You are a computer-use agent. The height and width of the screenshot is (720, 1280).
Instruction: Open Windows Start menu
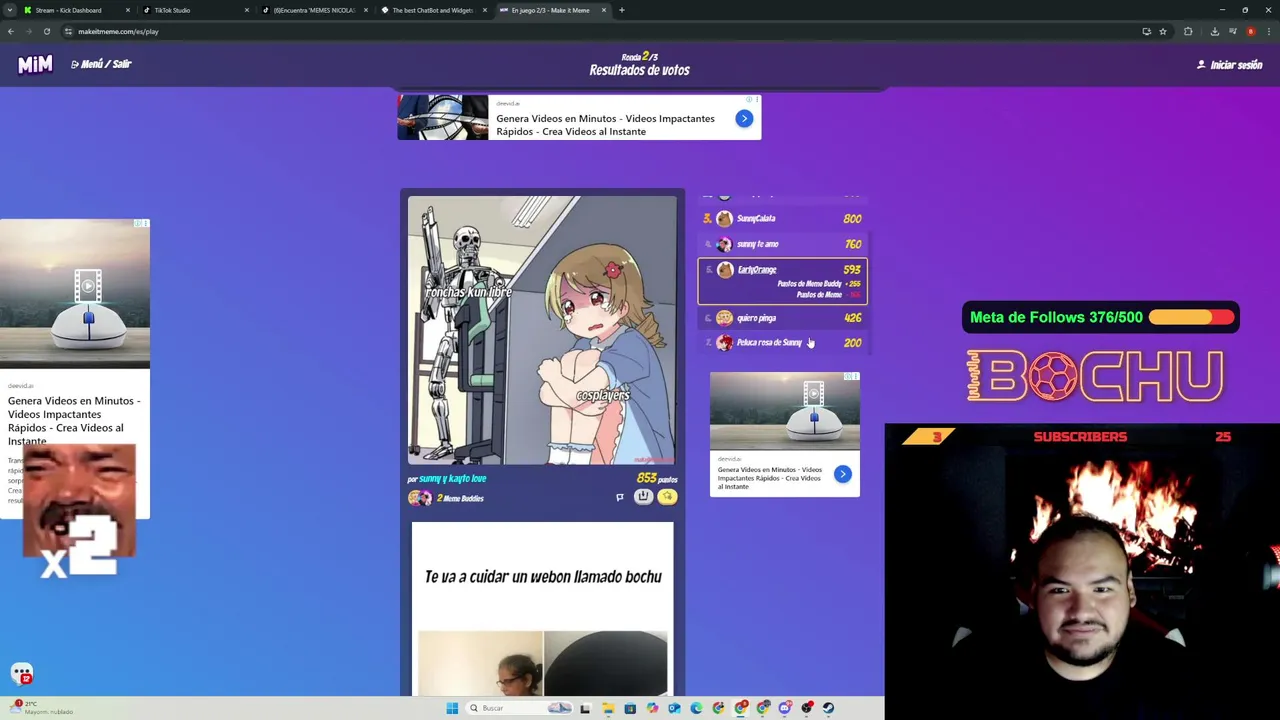452,708
